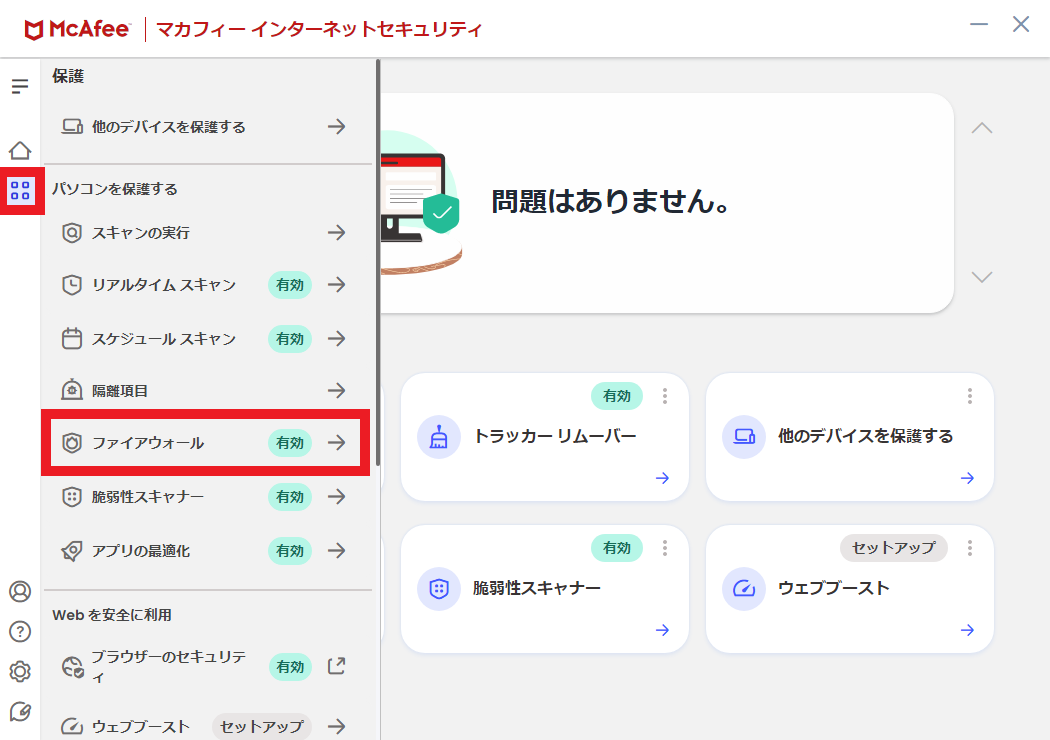Select スケジュール スキャン menu item
The width and height of the screenshot is (1050, 740).
pos(206,338)
